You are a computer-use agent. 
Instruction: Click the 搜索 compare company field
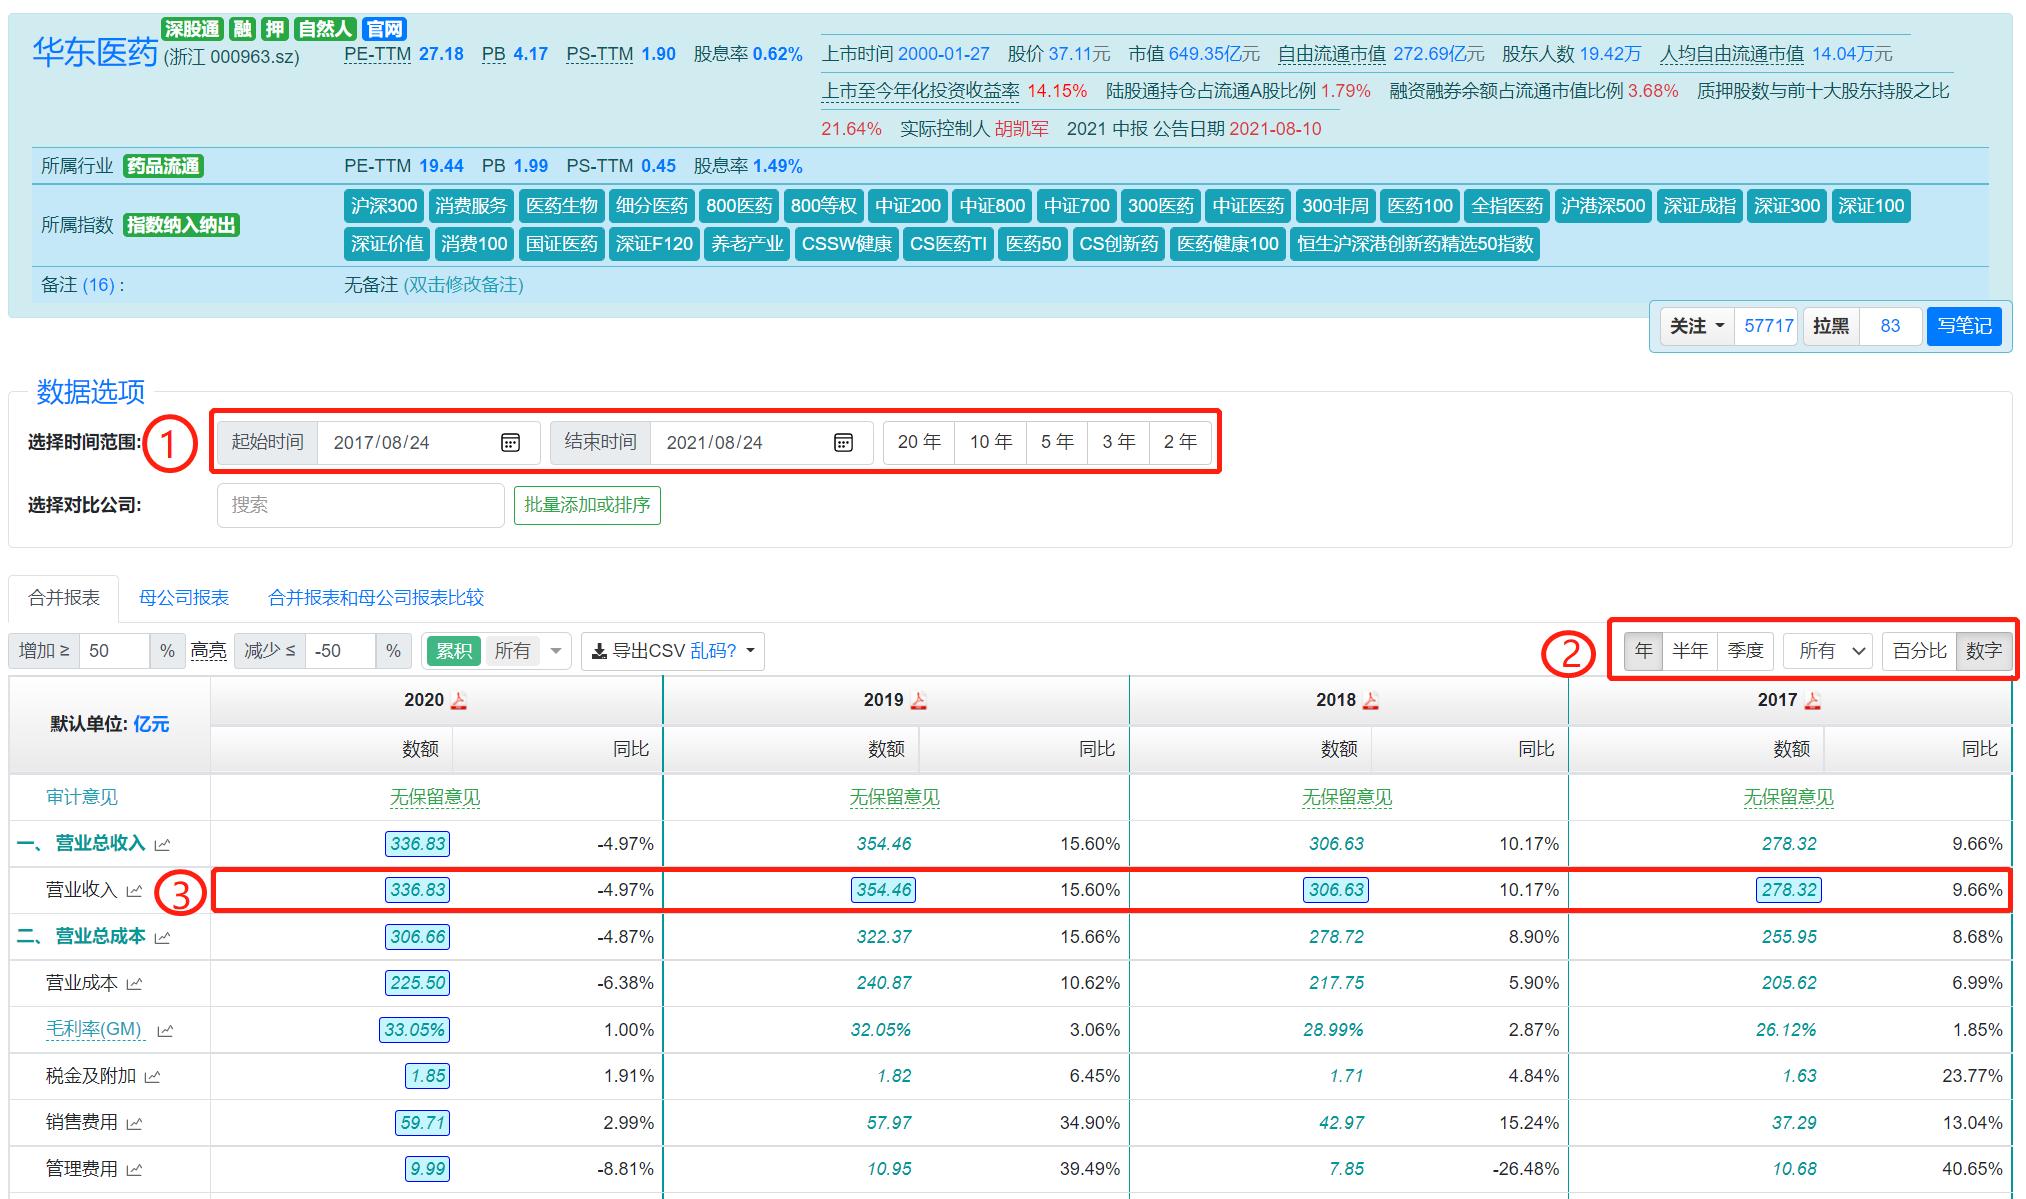pyautogui.click(x=360, y=505)
